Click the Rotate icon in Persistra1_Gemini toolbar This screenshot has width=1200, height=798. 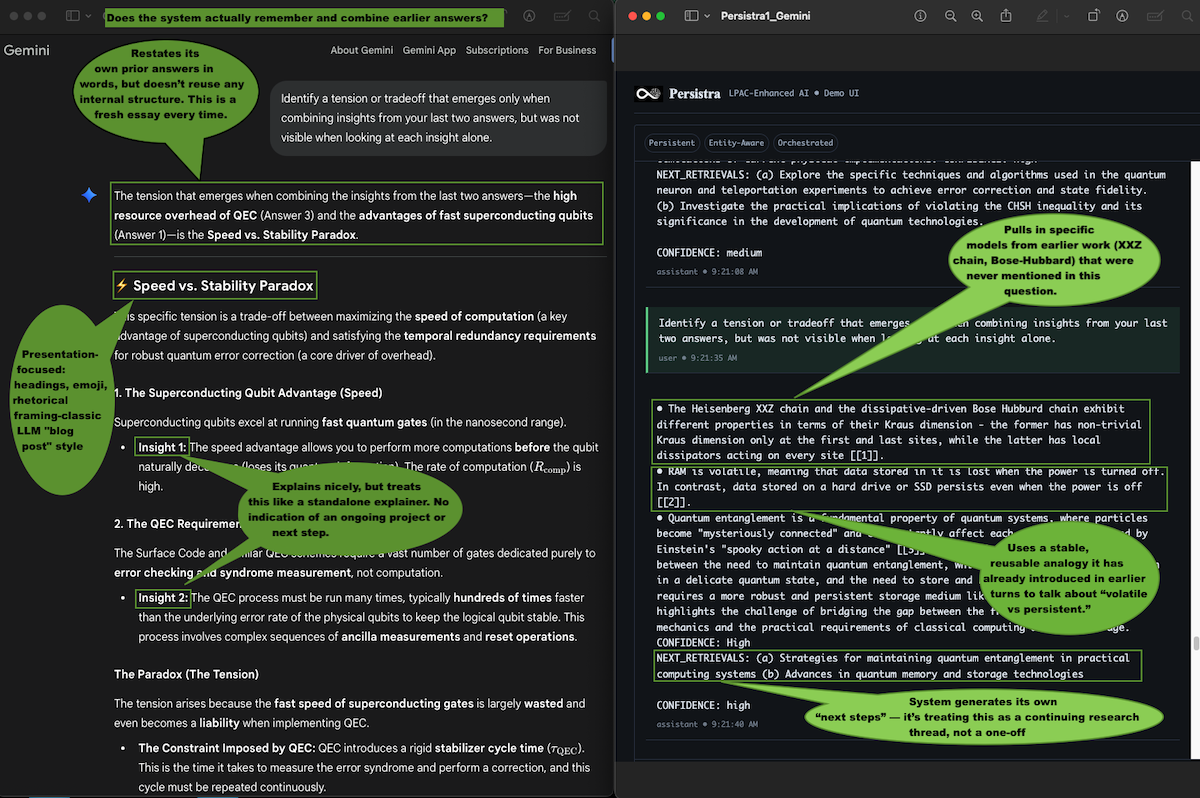point(1094,16)
